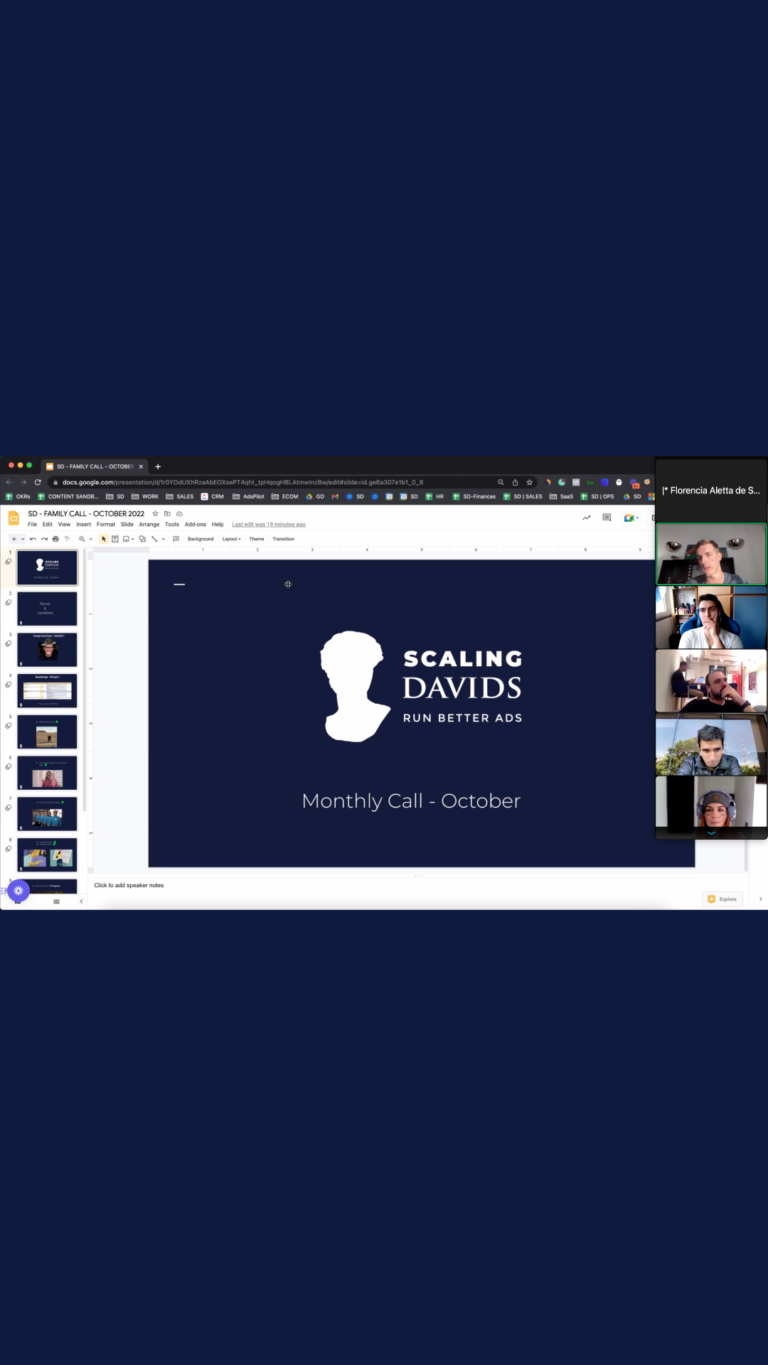
Task: Open the comment history icon
Action: [x=606, y=518]
